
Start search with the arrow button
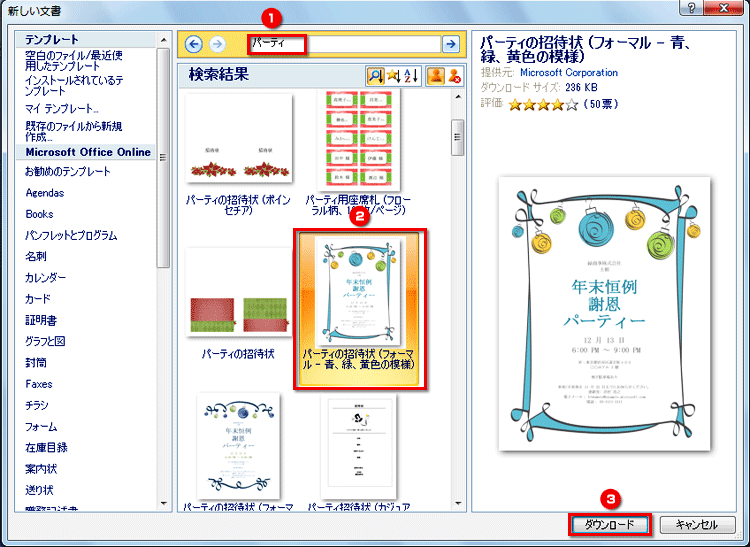point(450,44)
